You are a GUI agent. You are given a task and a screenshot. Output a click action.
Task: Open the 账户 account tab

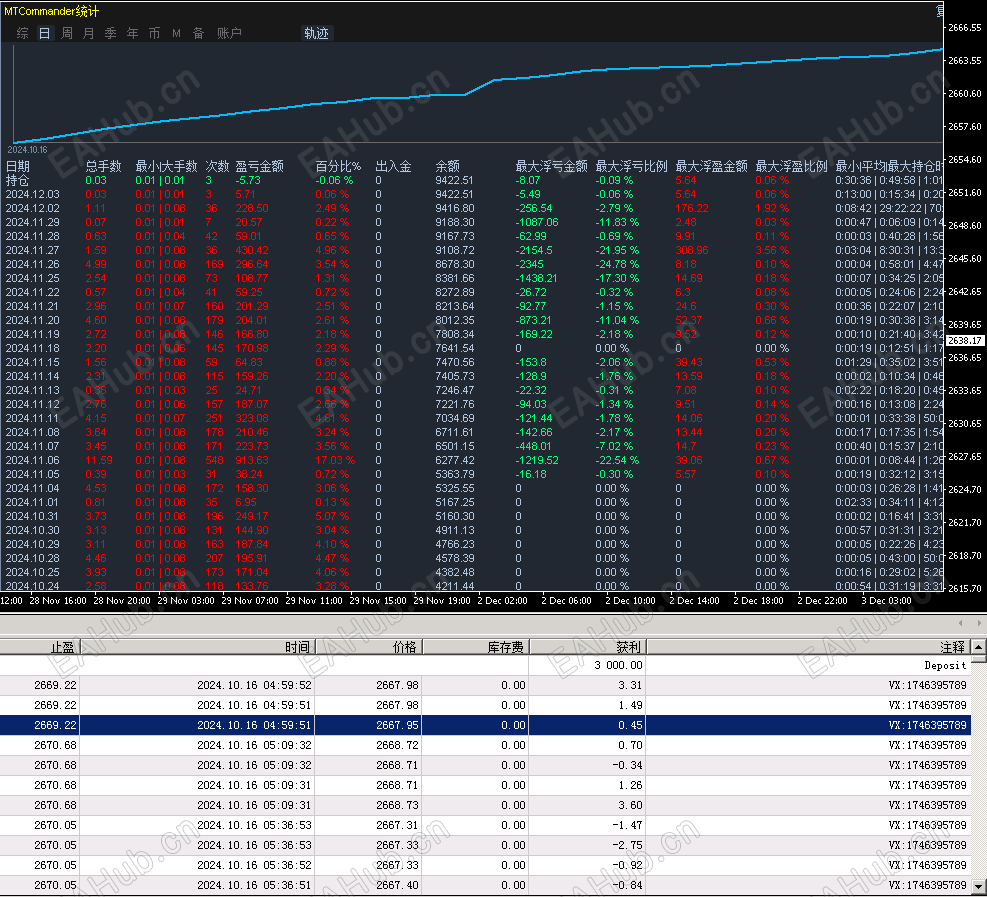click(229, 33)
